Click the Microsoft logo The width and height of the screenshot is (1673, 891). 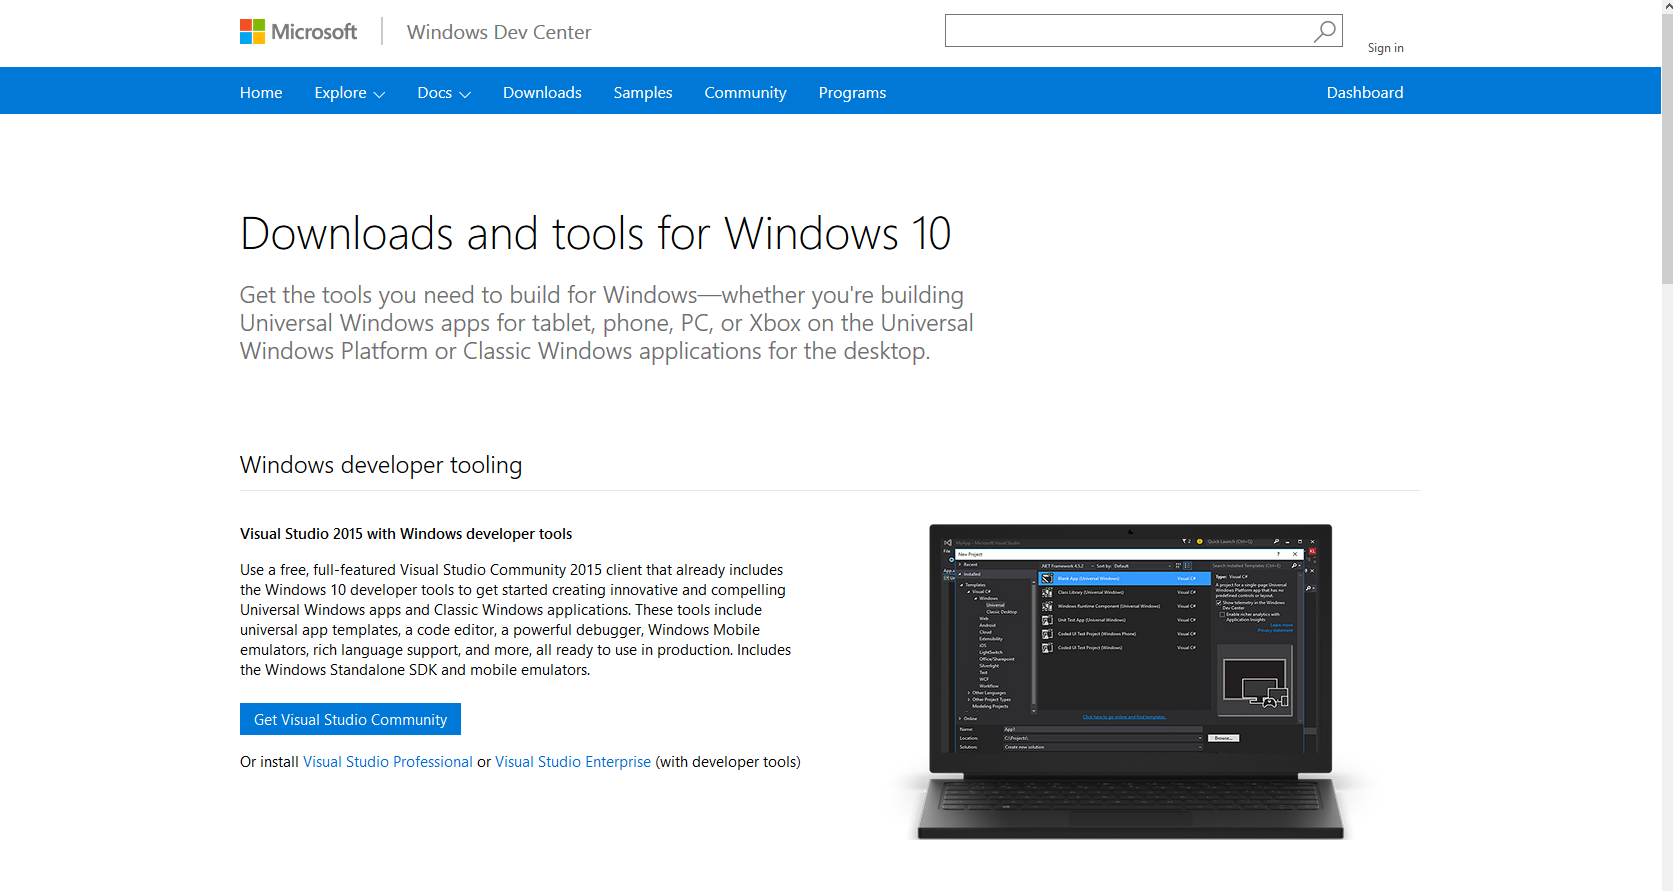[x=298, y=32]
